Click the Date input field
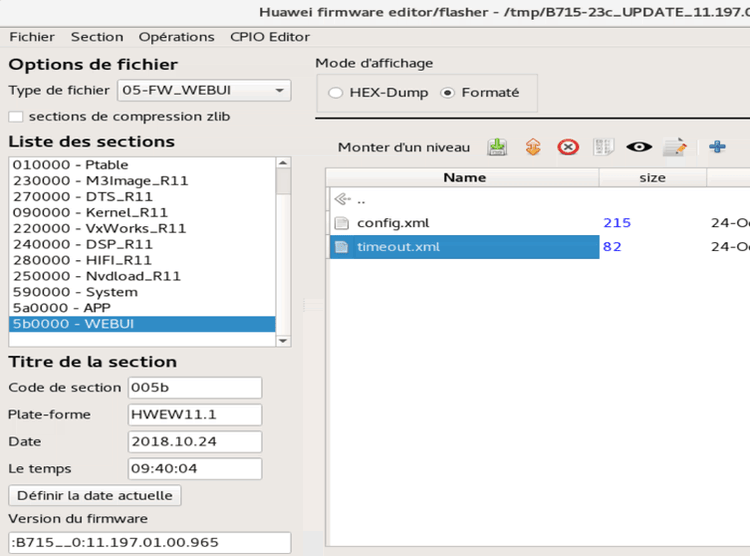 195,442
